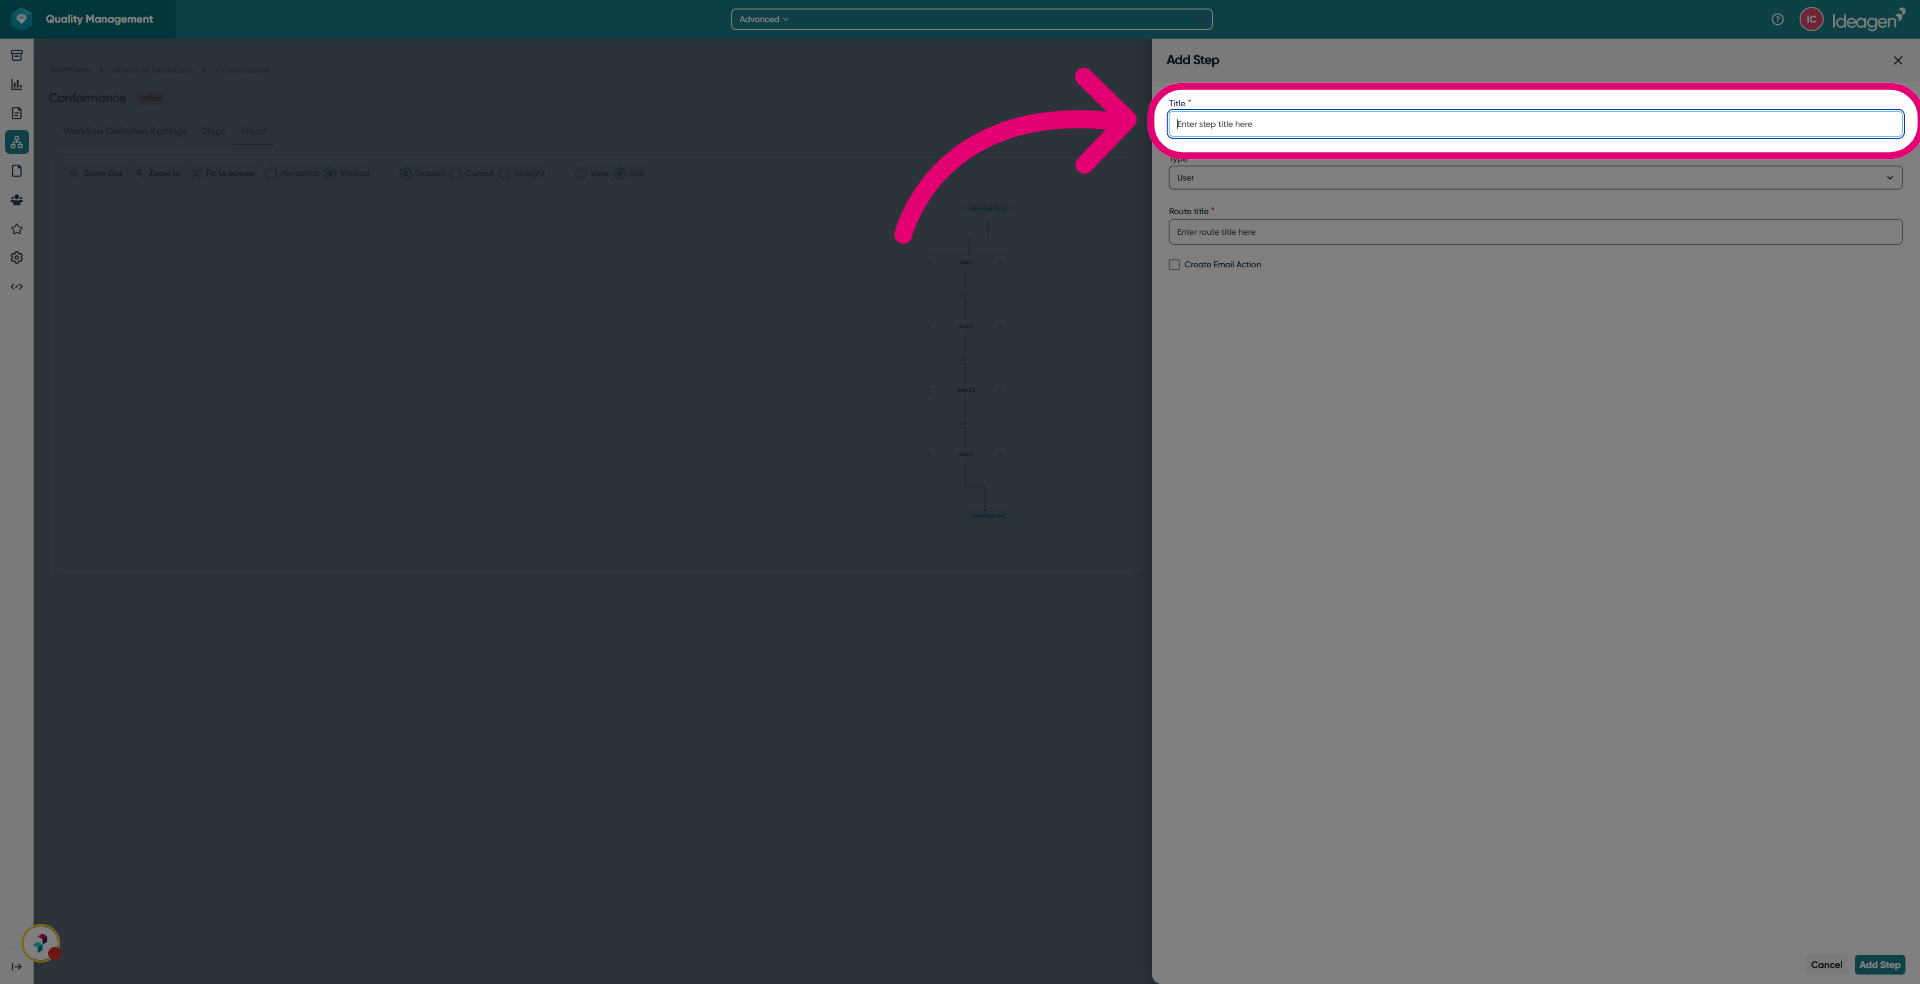Click the Title input field

point(1535,124)
